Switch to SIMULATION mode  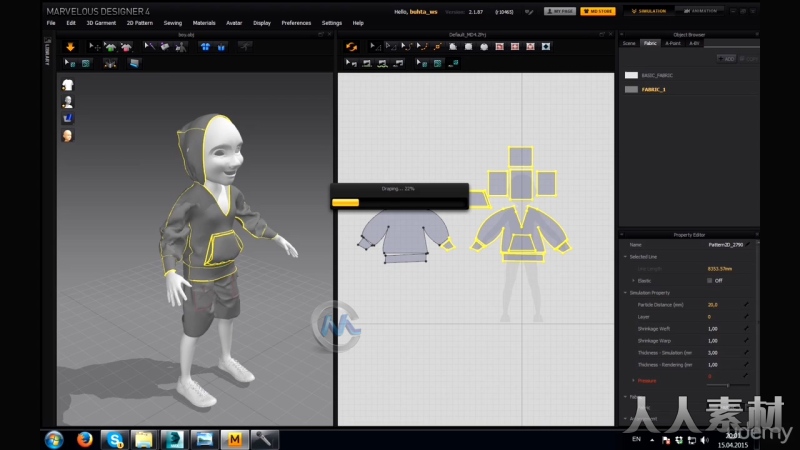(648, 11)
